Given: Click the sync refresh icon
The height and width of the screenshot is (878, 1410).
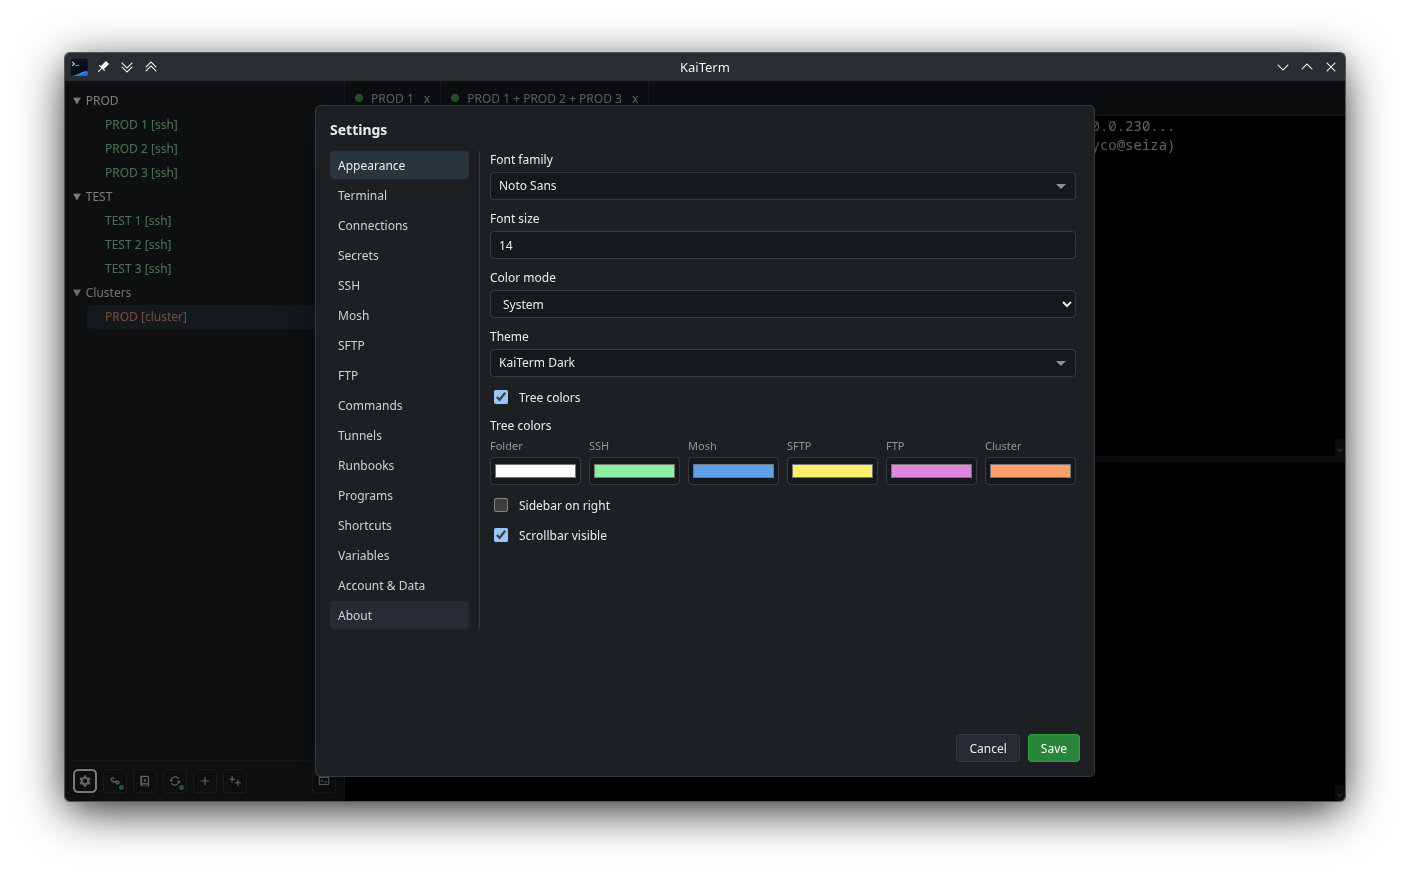Looking at the screenshot, I should coord(175,781).
